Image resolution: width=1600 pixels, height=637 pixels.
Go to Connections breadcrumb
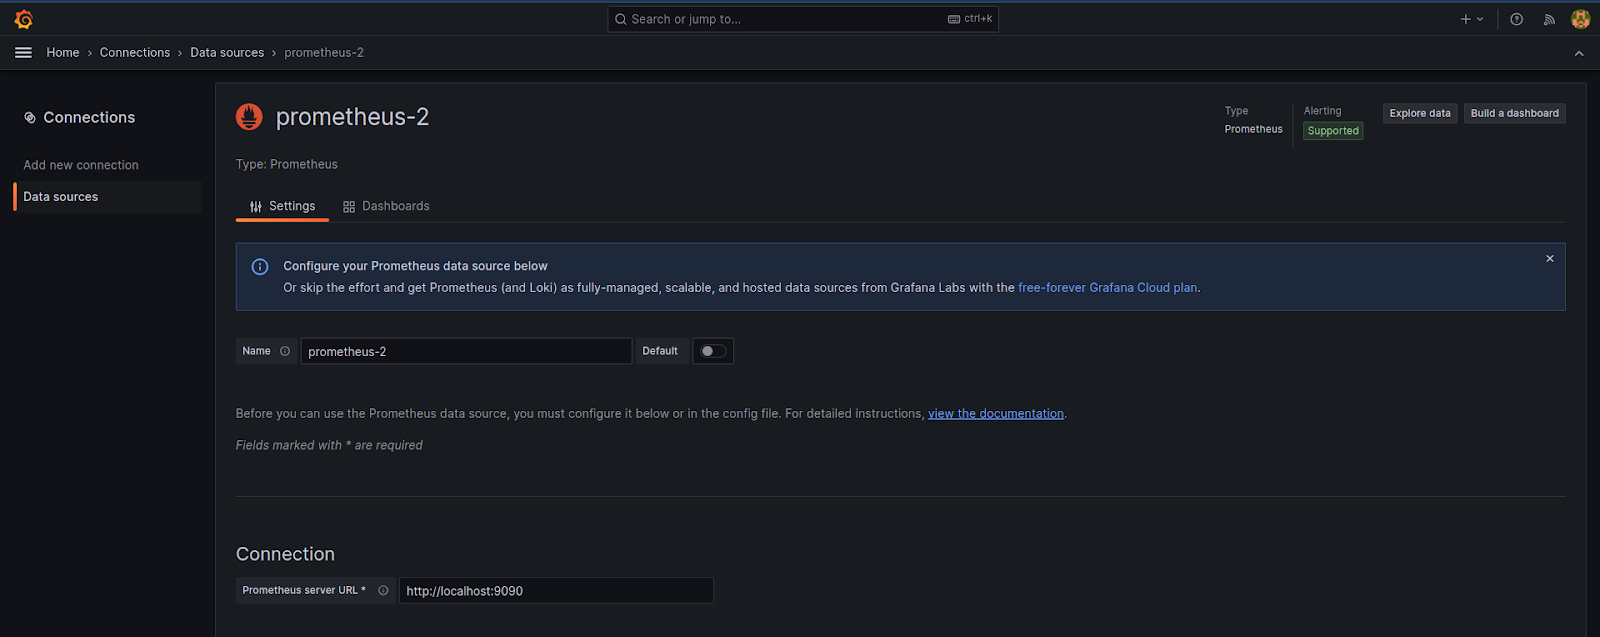135,52
